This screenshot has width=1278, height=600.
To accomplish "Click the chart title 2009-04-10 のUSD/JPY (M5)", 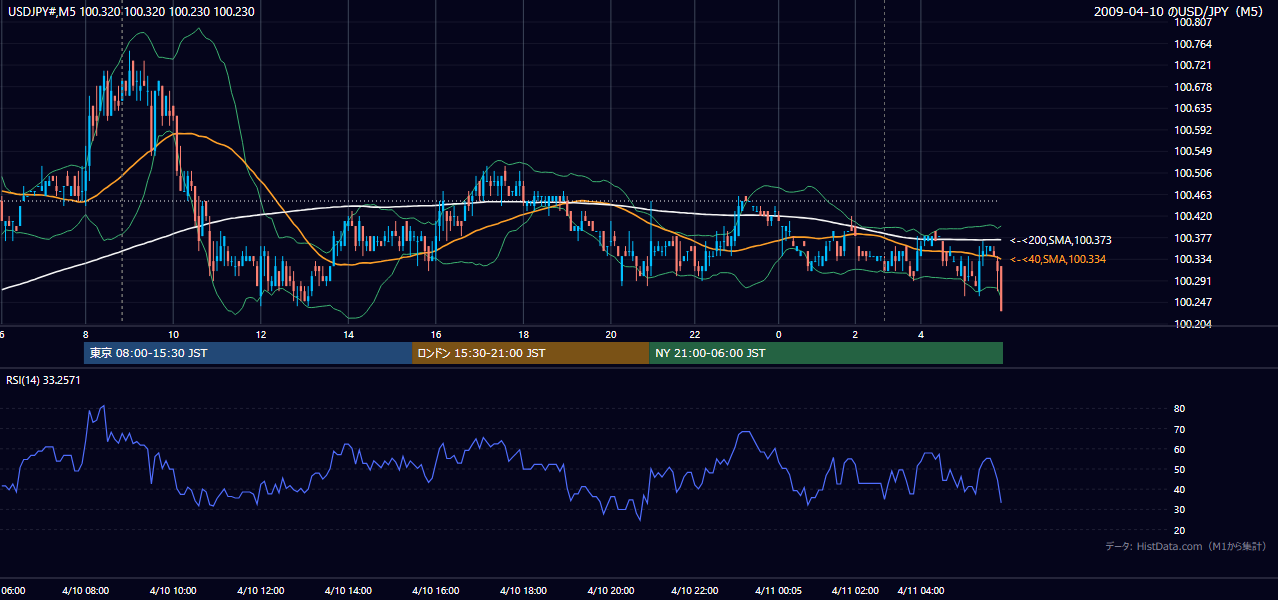I will click(x=1179, y=11).
